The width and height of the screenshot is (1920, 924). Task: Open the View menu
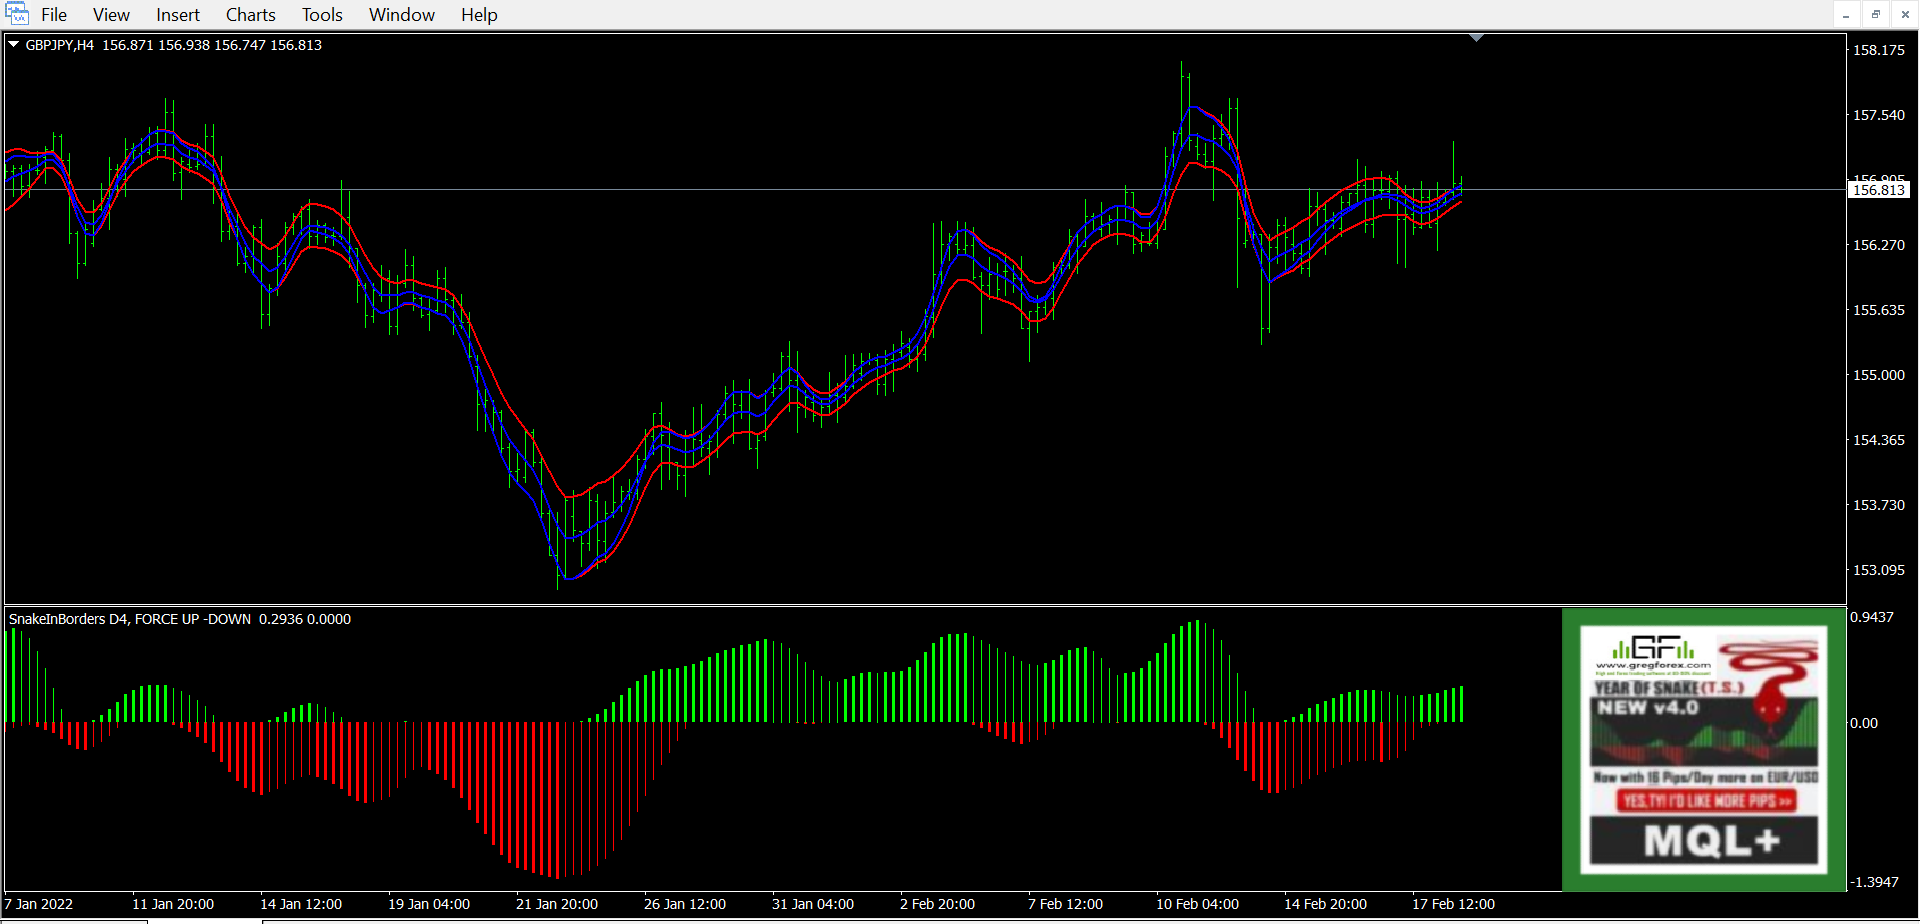click(111, 15)
